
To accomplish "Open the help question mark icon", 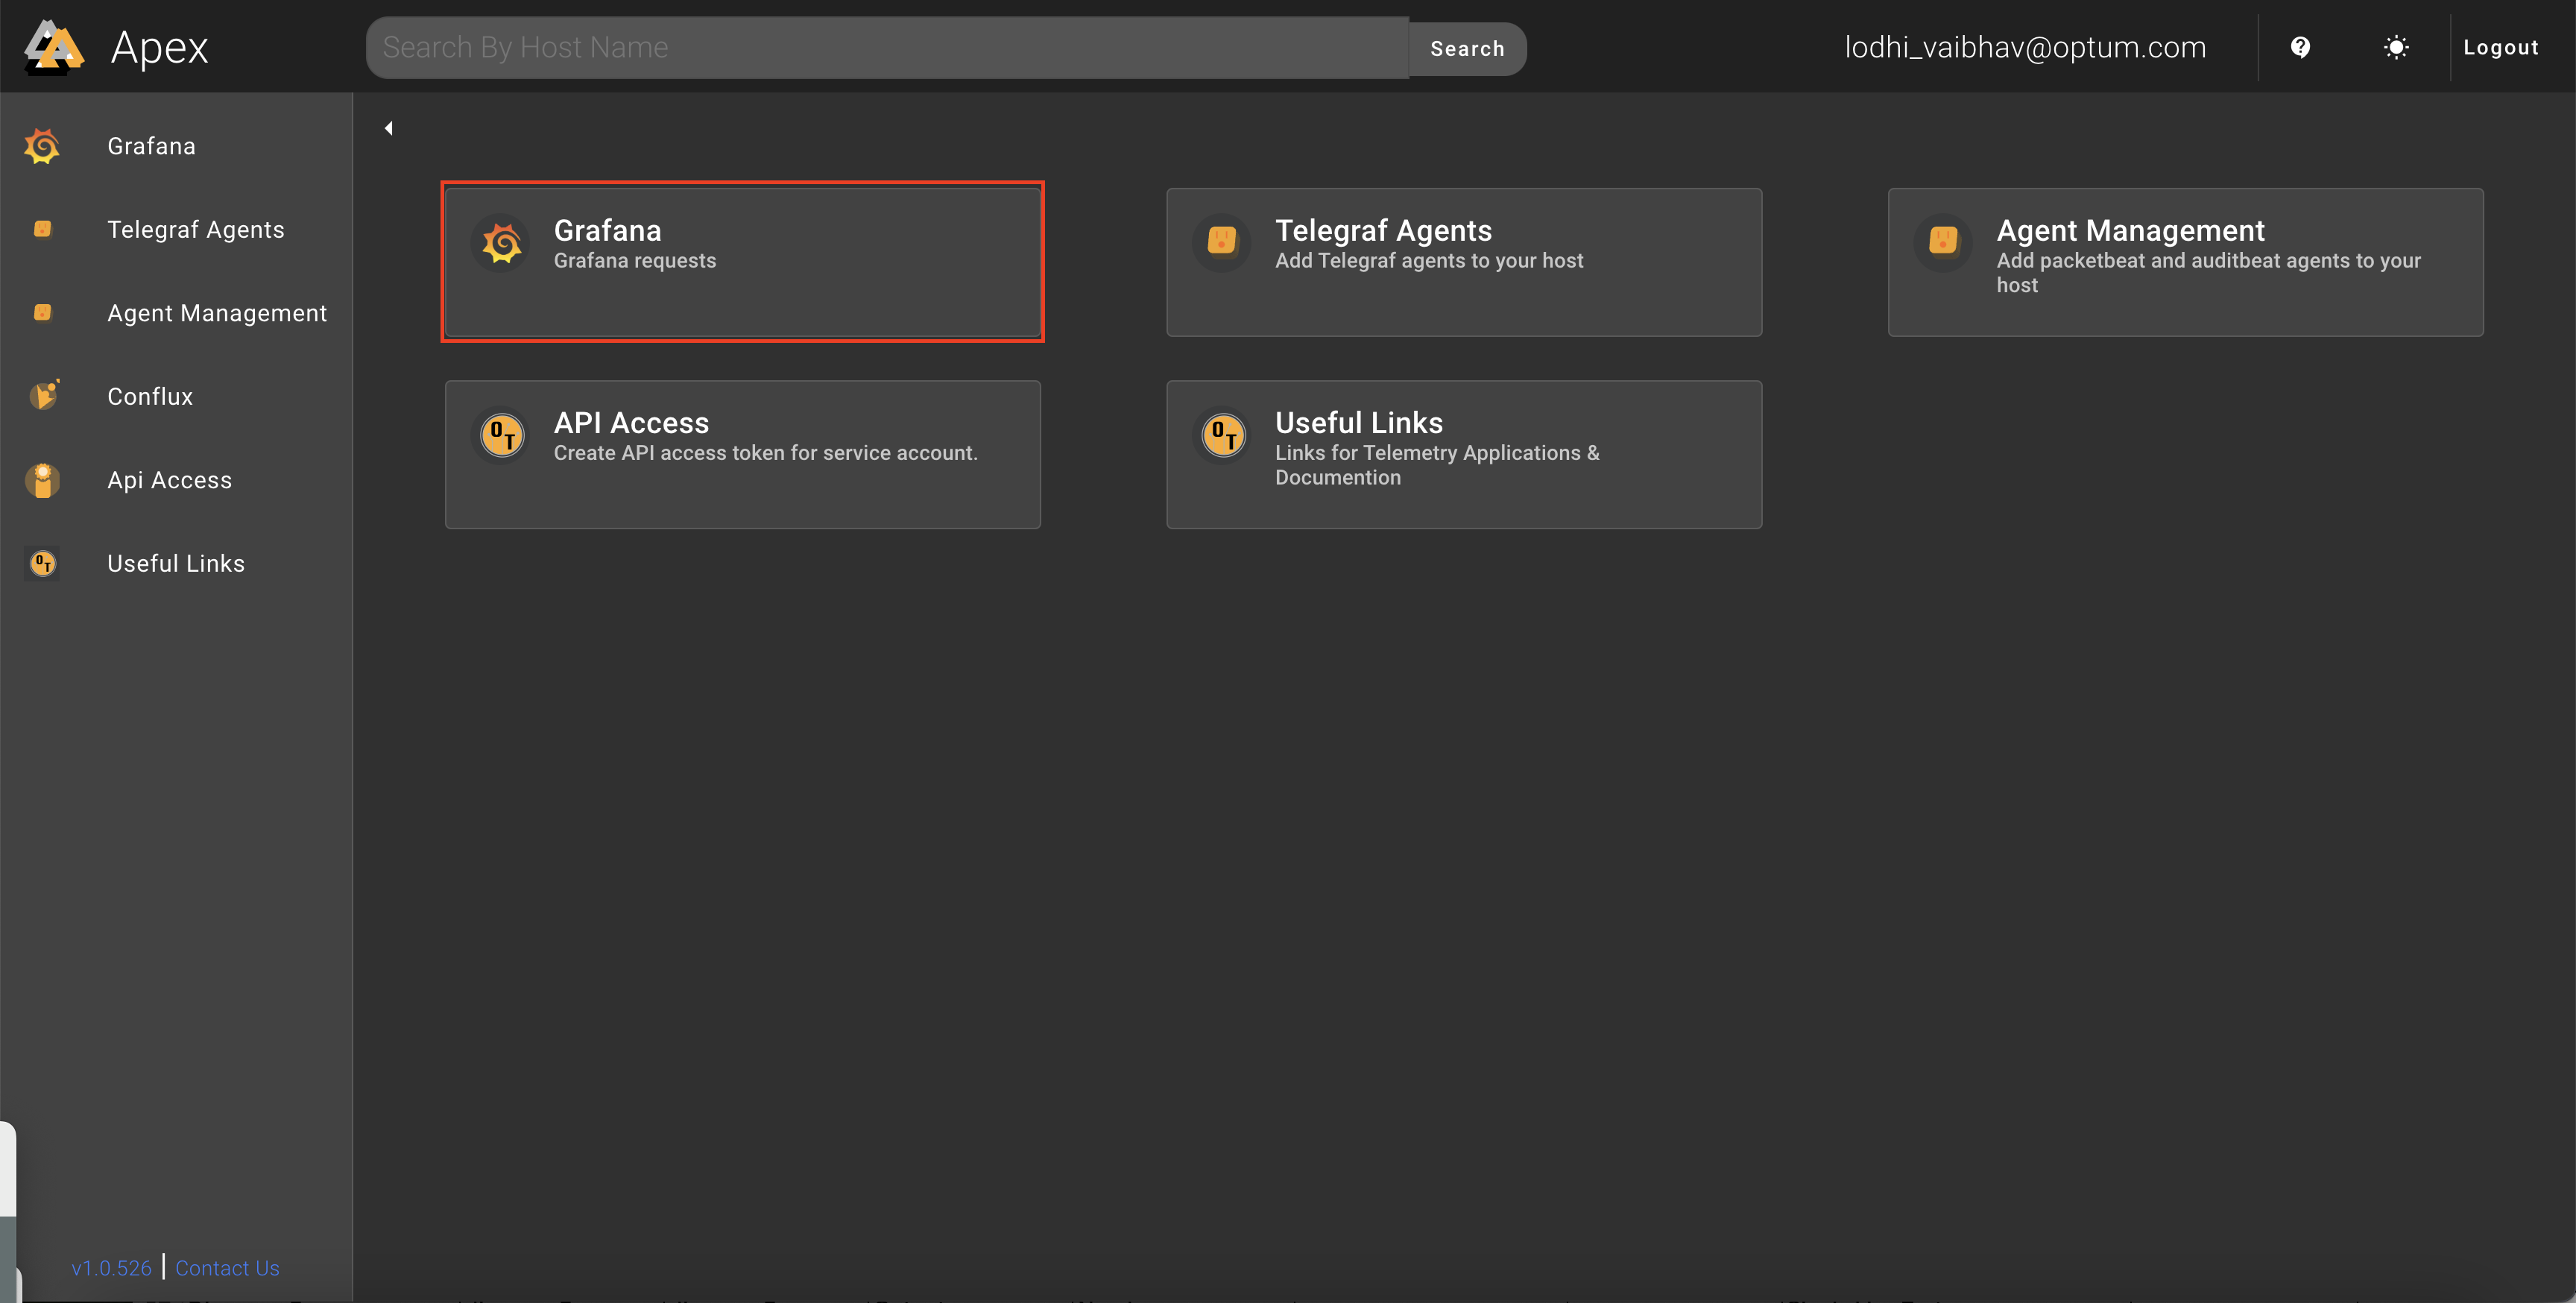I will coord(2300,47).
